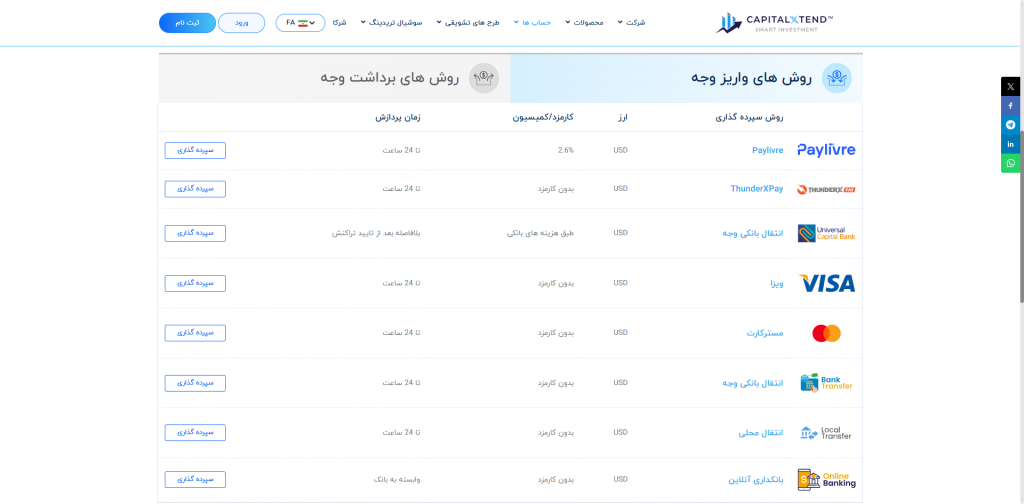Click سپرده گذاری button for ThunderXPay
The height and width of the screenshot is (504, 1024).
(195, 189)
